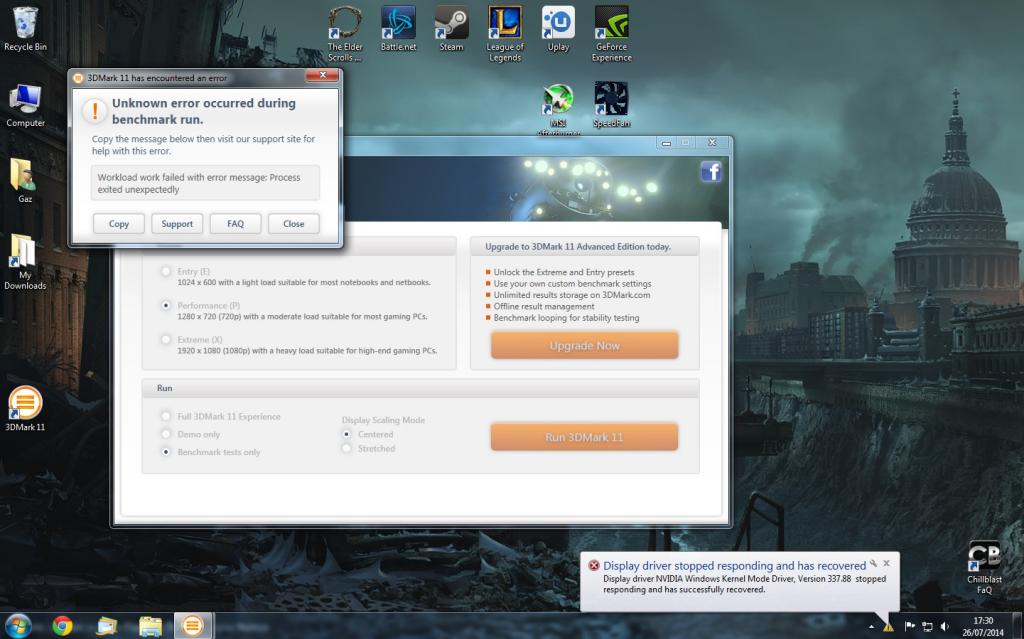Dismiss the display driver notification balloon

point(886,563)
